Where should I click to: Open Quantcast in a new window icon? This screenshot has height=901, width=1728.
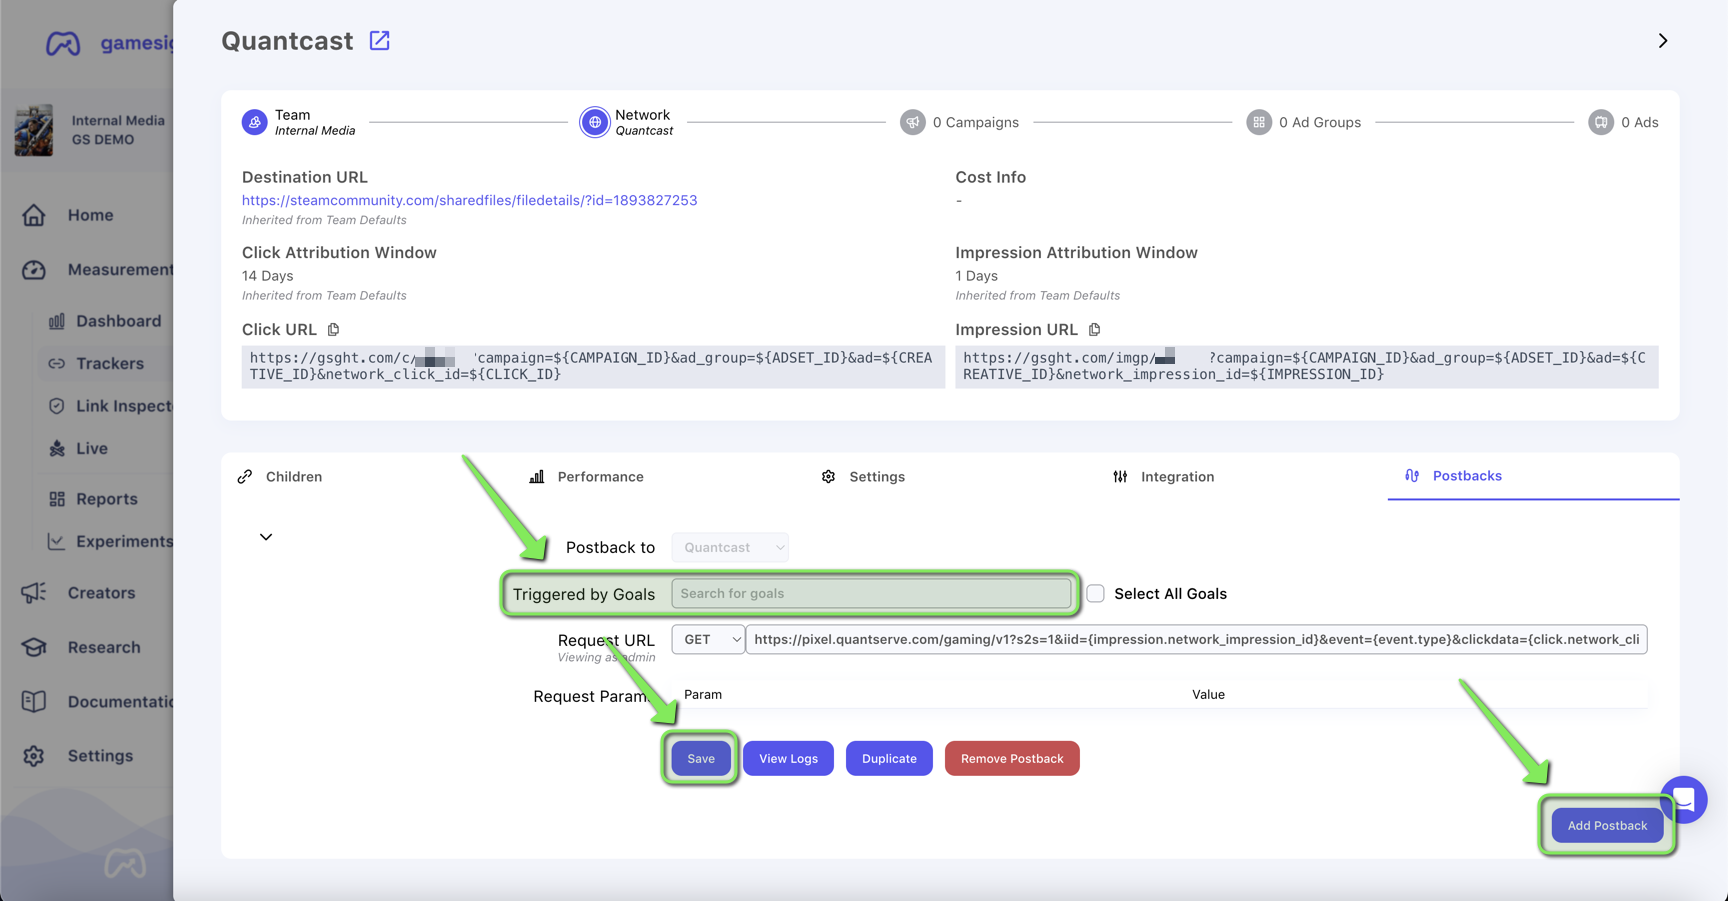(380, 41)
